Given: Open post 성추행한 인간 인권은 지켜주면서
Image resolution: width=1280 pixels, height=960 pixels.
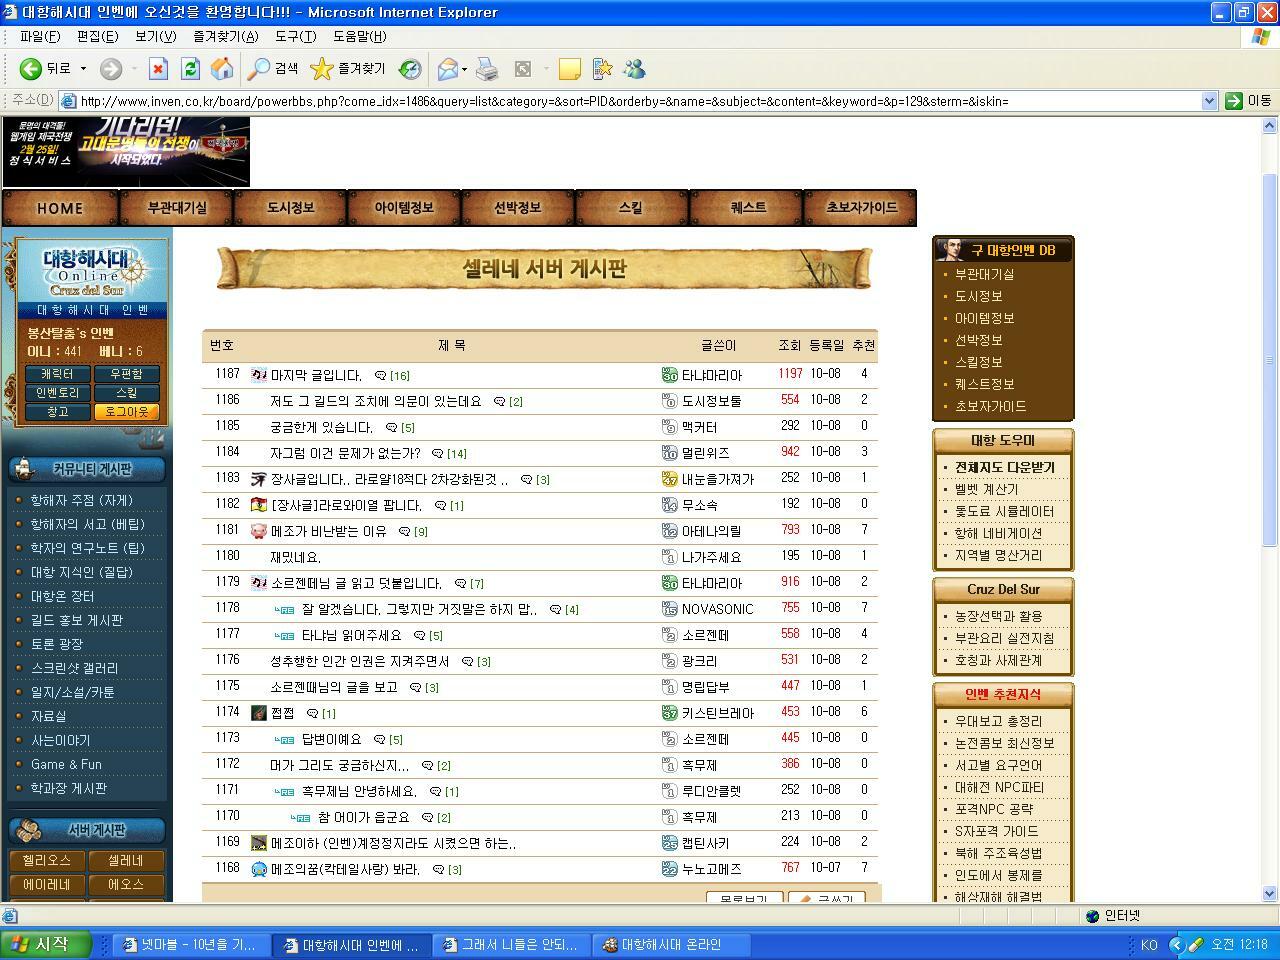Looking at the screenshot, I should coord(359,661).
